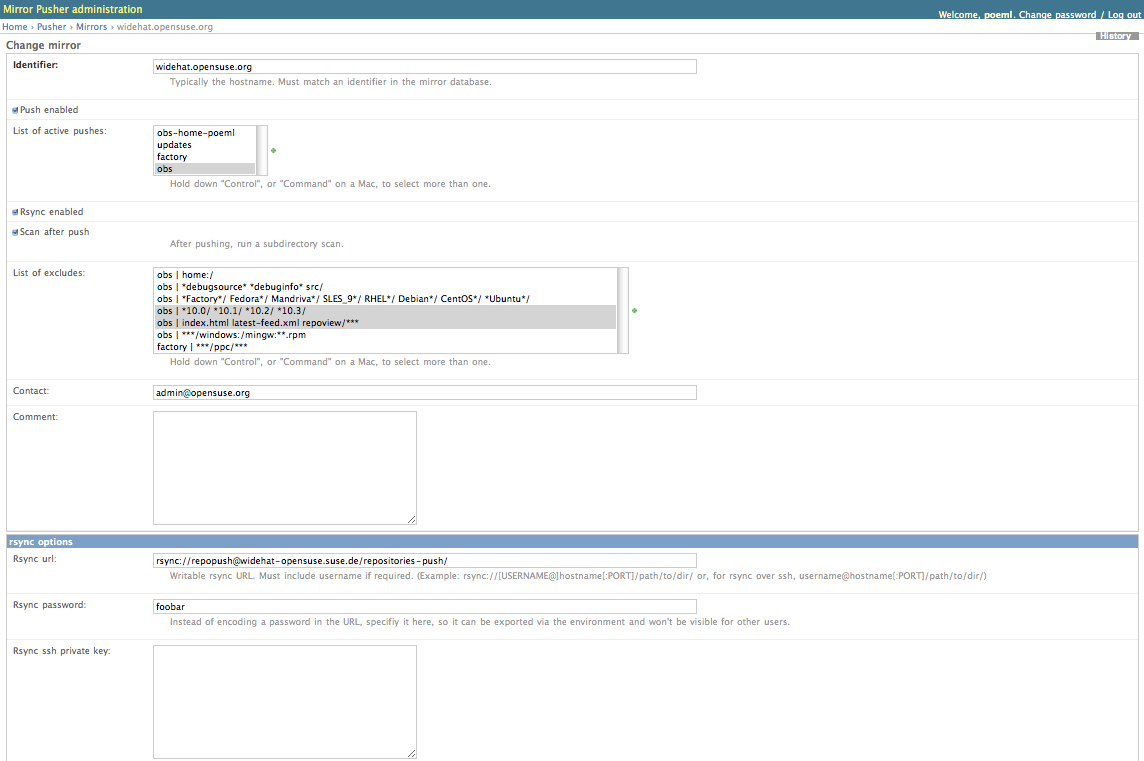This screenshot has height=761, width=1144.
Task: Select the 'obs | home:/' exclude
Action: 385,275
